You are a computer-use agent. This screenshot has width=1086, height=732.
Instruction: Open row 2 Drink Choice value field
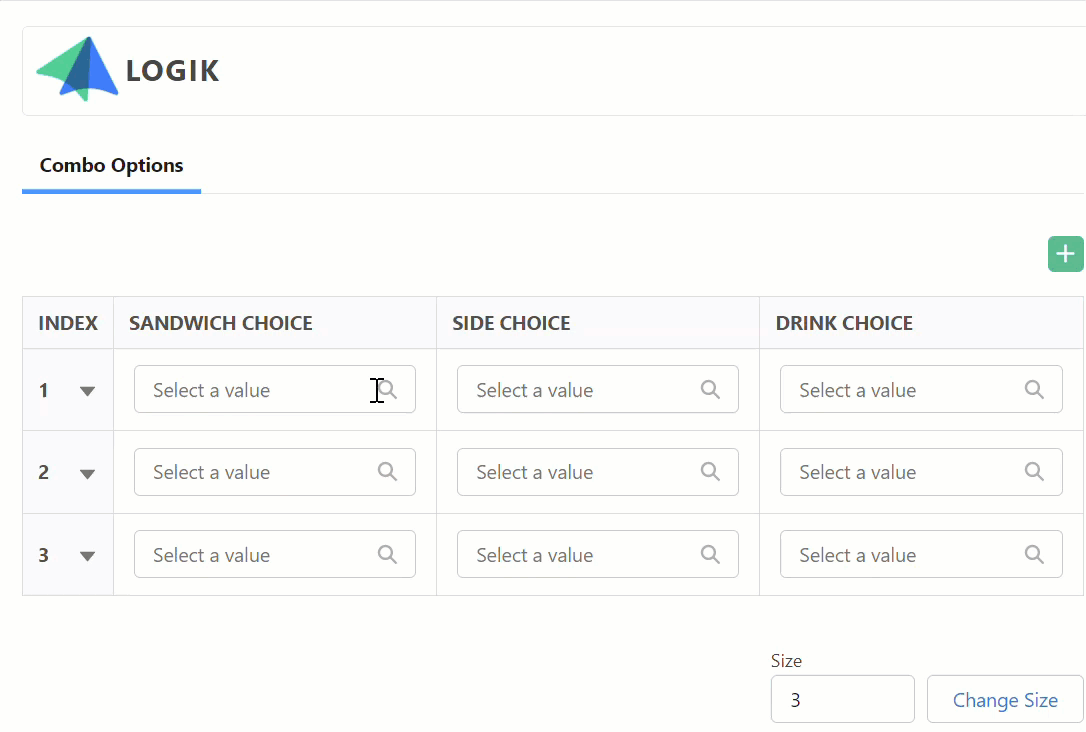(x=921, y=472)
